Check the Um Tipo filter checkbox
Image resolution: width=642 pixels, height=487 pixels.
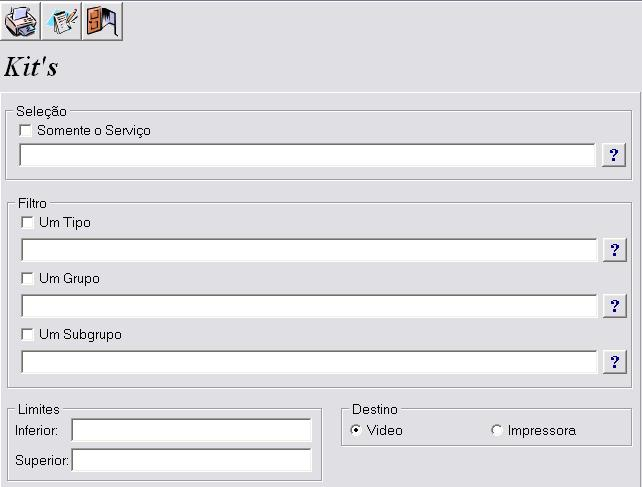[28, 223]
